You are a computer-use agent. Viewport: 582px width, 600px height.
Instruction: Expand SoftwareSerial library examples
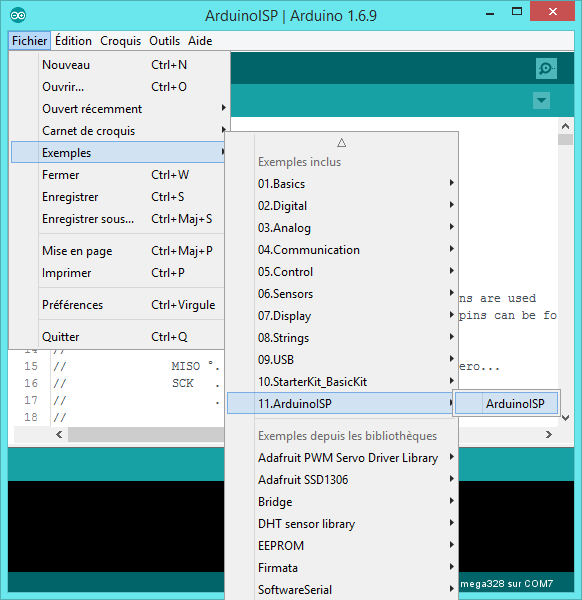pyautogui.click(x=342, y=590)
